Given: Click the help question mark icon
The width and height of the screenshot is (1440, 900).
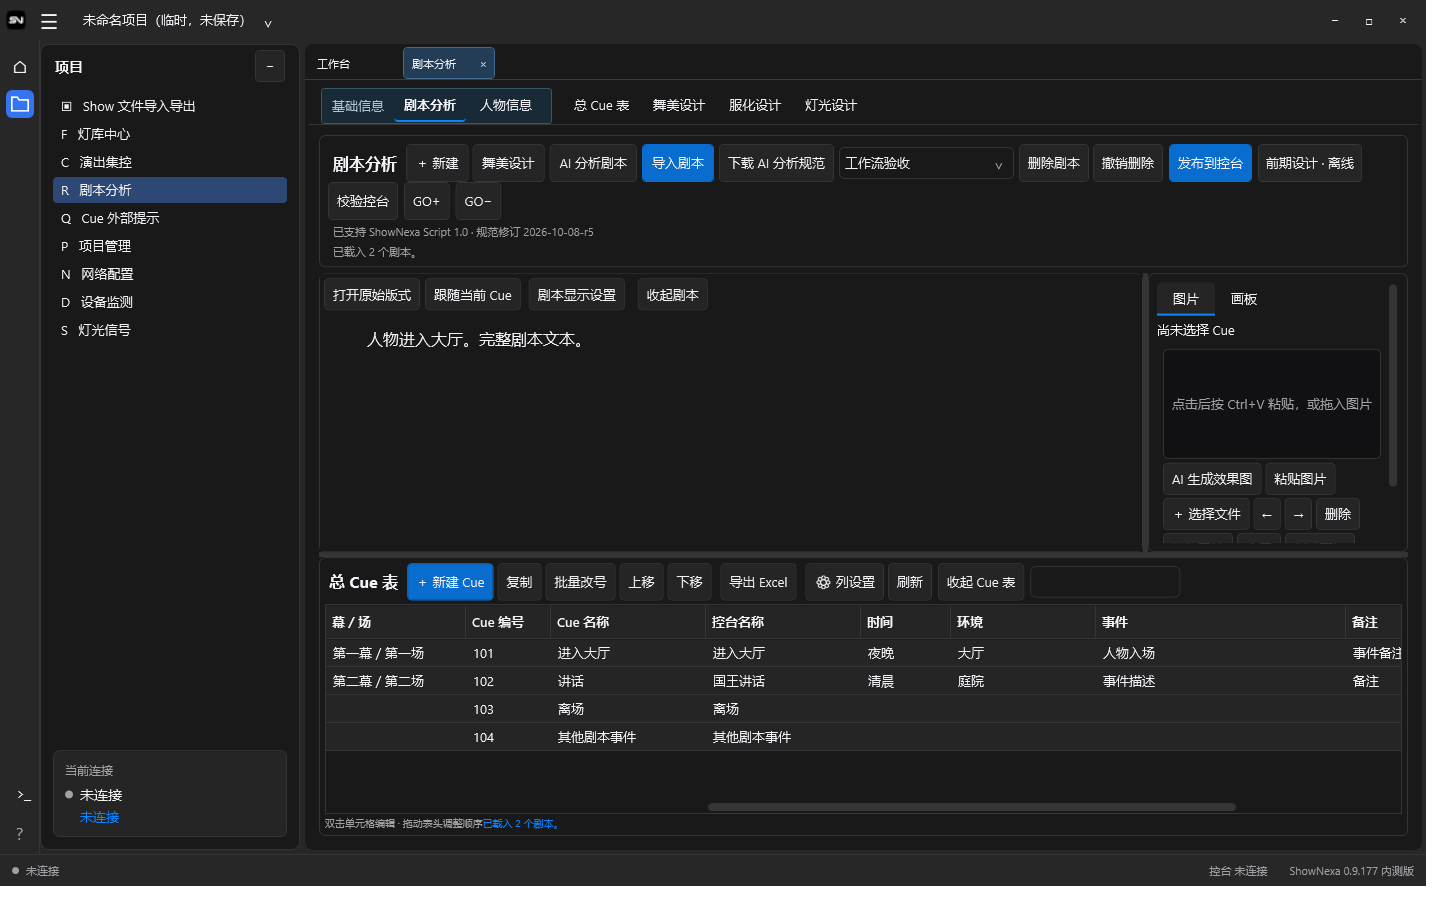Looking at the screenshot, I should coord(19,833).
